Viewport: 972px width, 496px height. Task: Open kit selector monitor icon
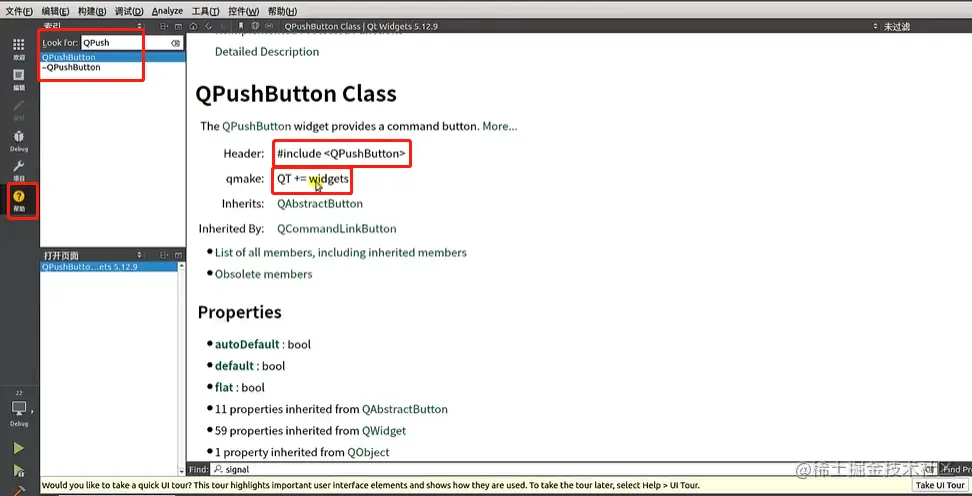pyautogui.click(x=19, y=409)
